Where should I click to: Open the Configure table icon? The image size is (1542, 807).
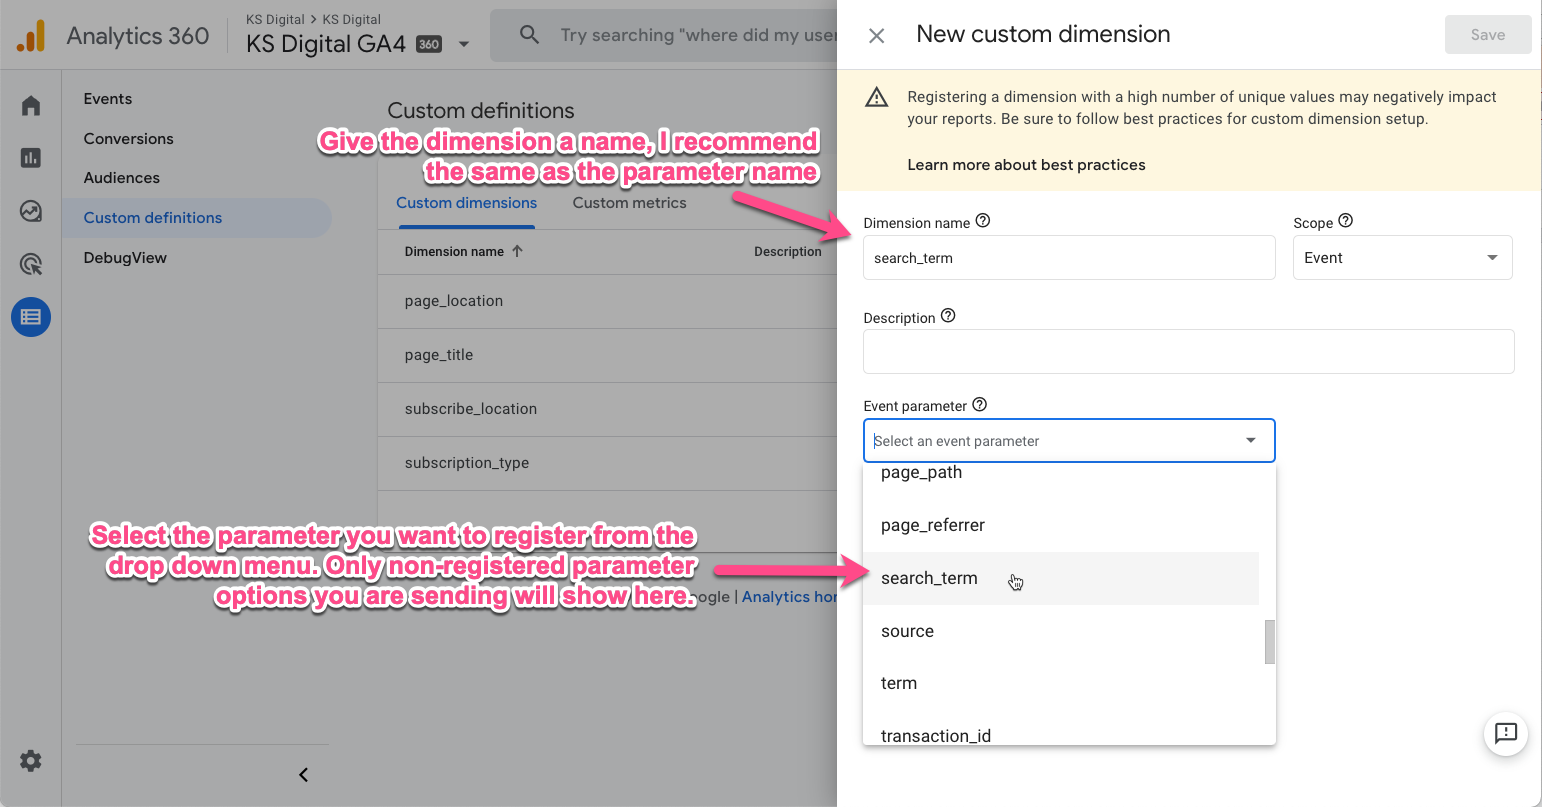point(31,317)
